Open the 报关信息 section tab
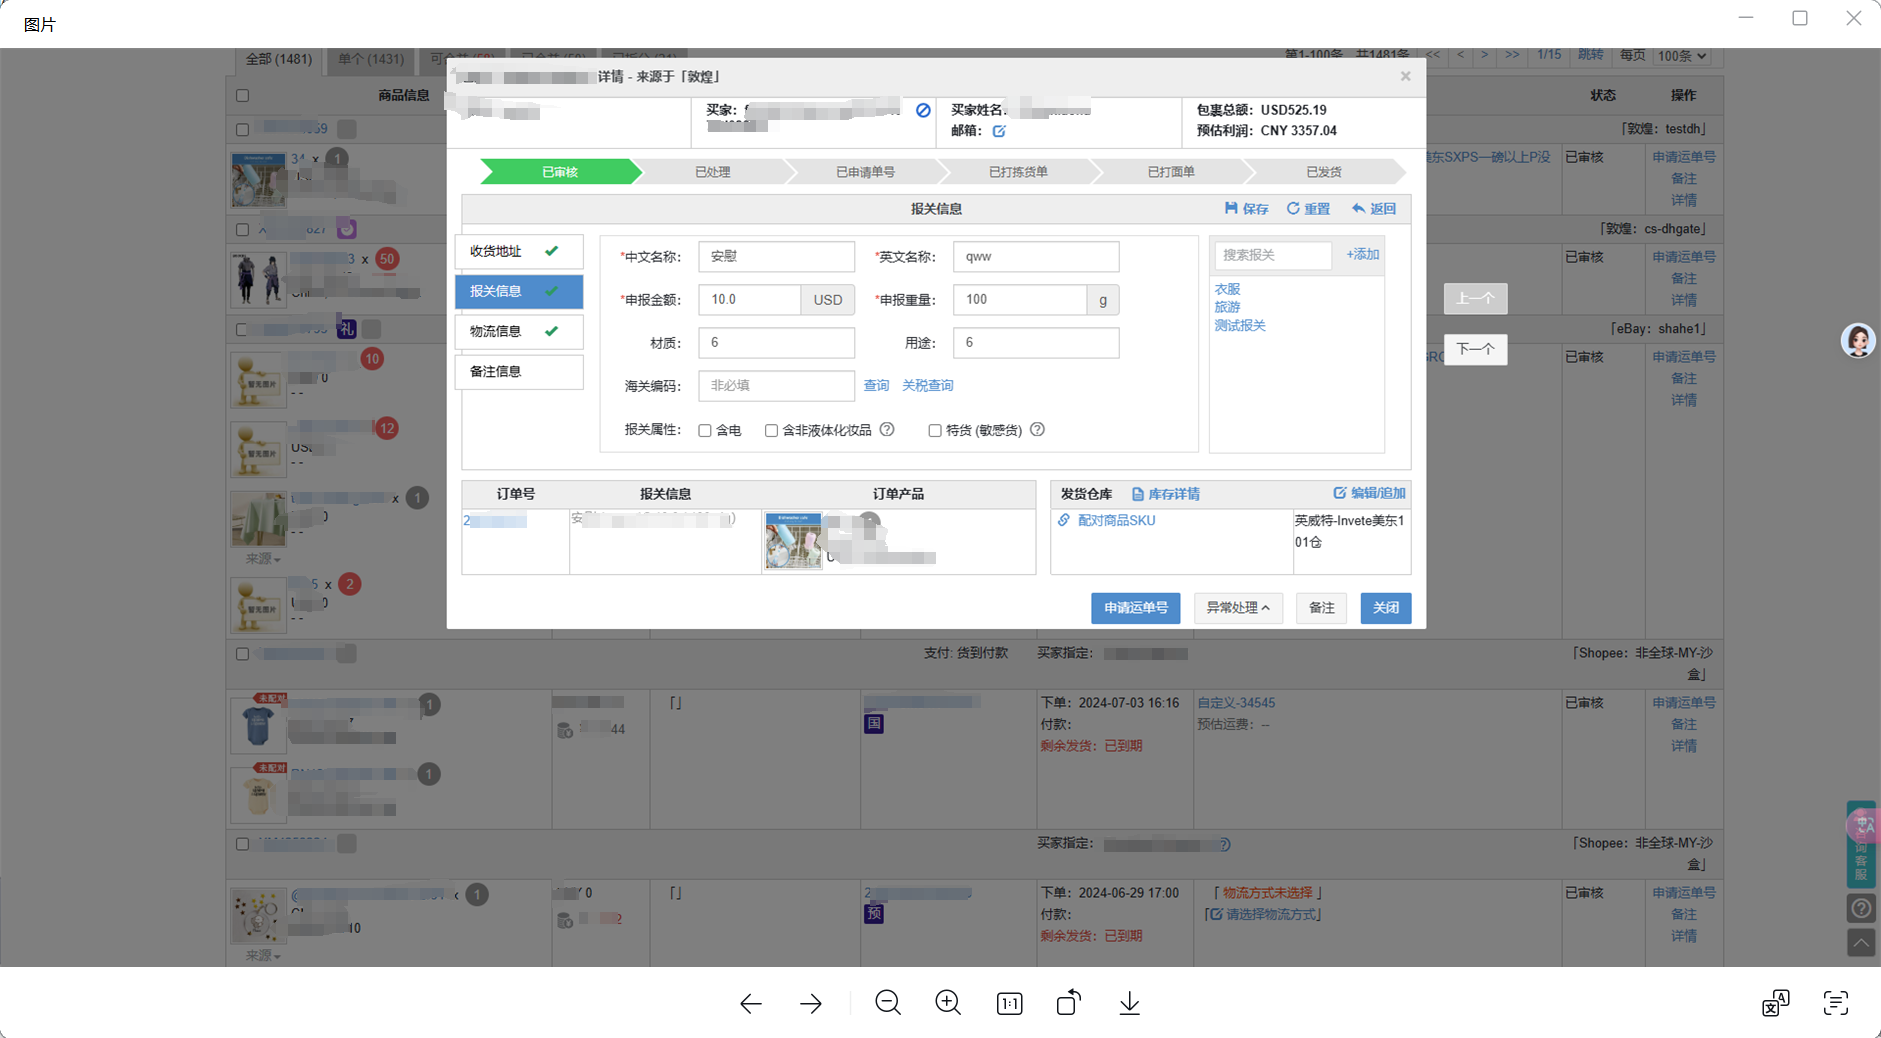1881x1038 pixels. coord(519,291)
